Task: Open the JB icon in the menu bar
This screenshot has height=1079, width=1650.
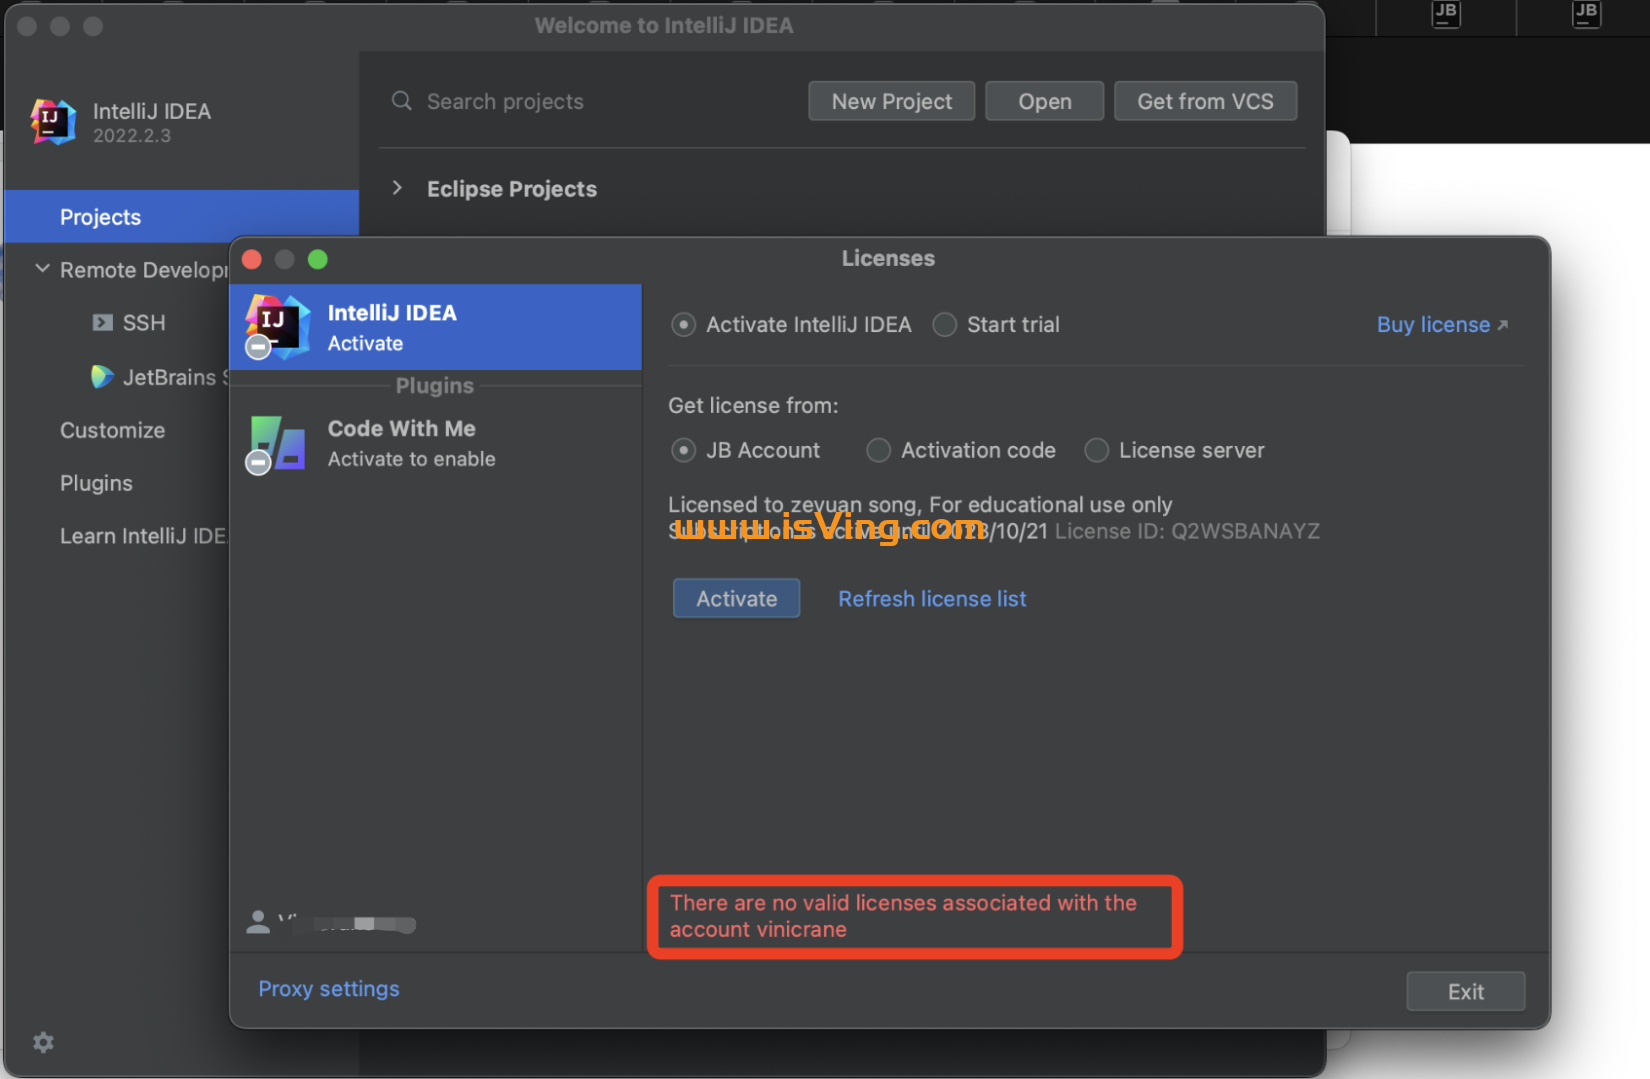Action: (1445, 15)
